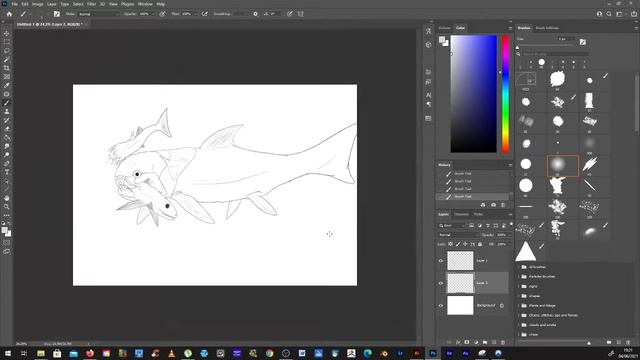Switch to the Channels tab

tap(462, 214)
